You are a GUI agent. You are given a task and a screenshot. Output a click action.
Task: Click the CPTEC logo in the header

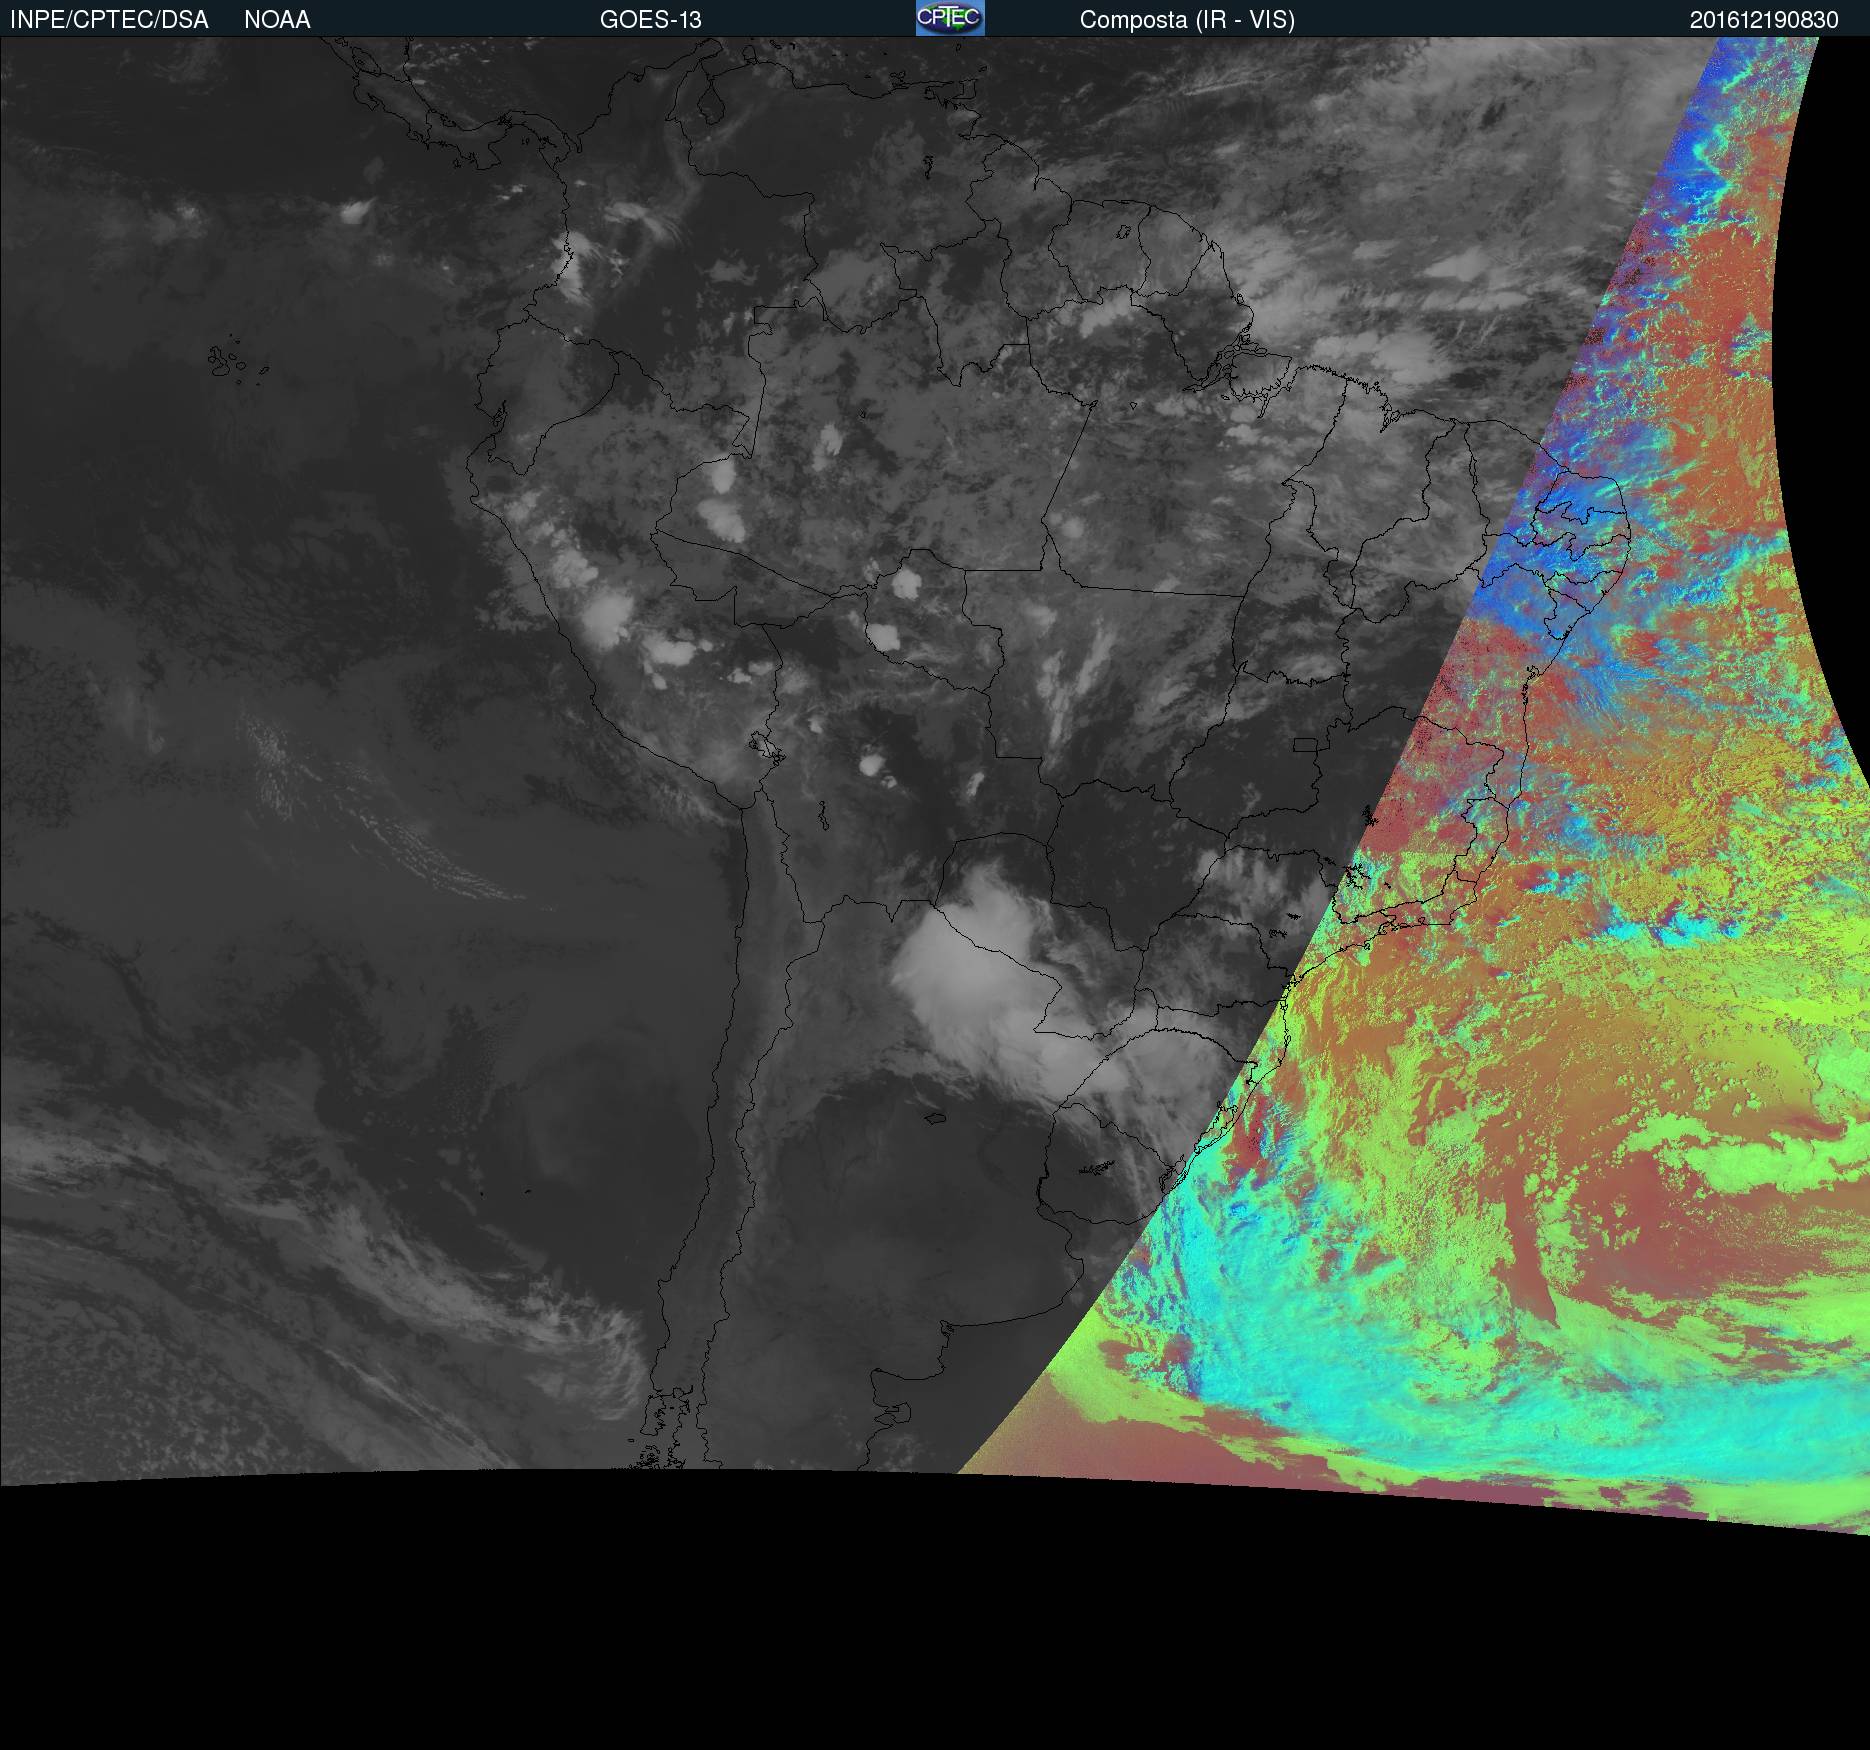coord(950,18)
